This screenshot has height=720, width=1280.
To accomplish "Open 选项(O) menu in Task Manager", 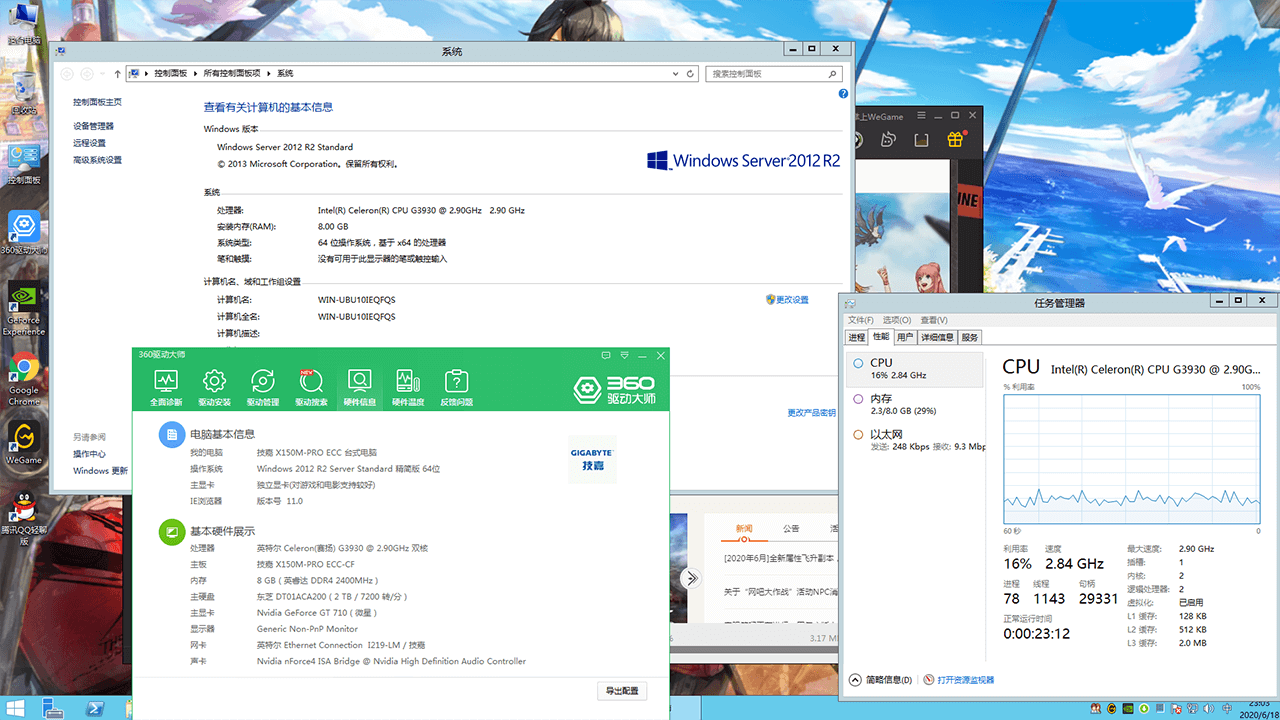I will pos(897,320).
